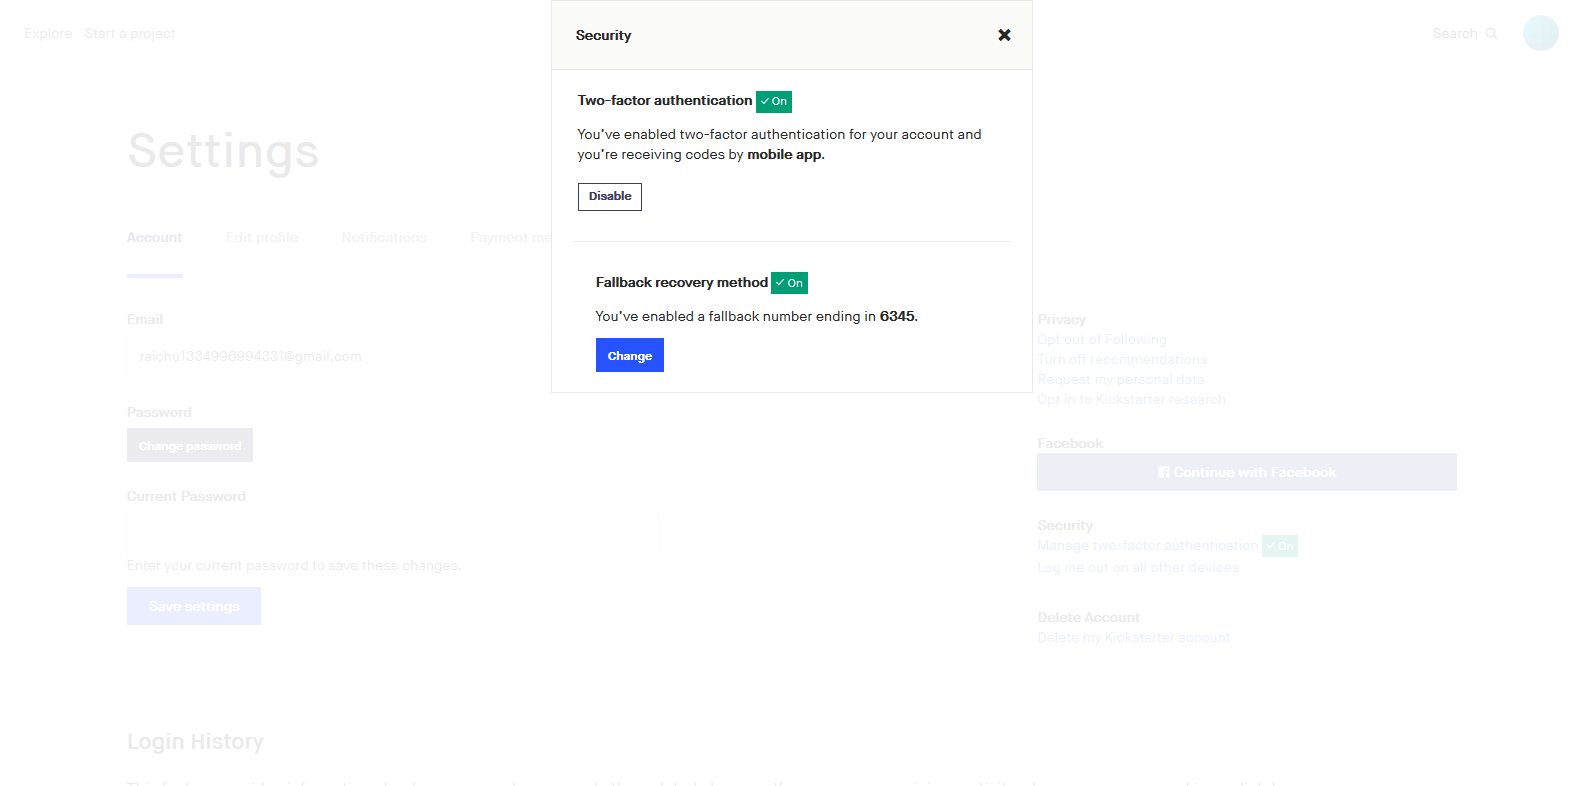Screen dimensions: 1583x786
Task: Click the Settings page heading
Action: pos(223,151)
